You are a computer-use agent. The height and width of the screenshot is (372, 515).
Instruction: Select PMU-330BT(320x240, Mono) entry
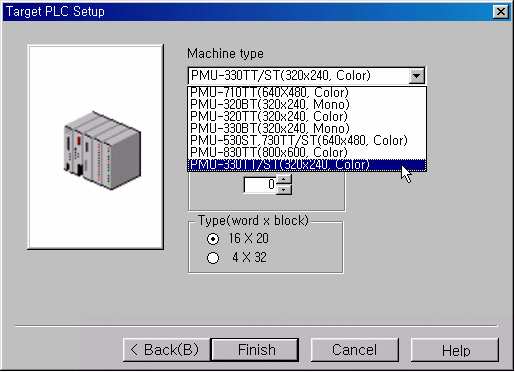point(307,128)
